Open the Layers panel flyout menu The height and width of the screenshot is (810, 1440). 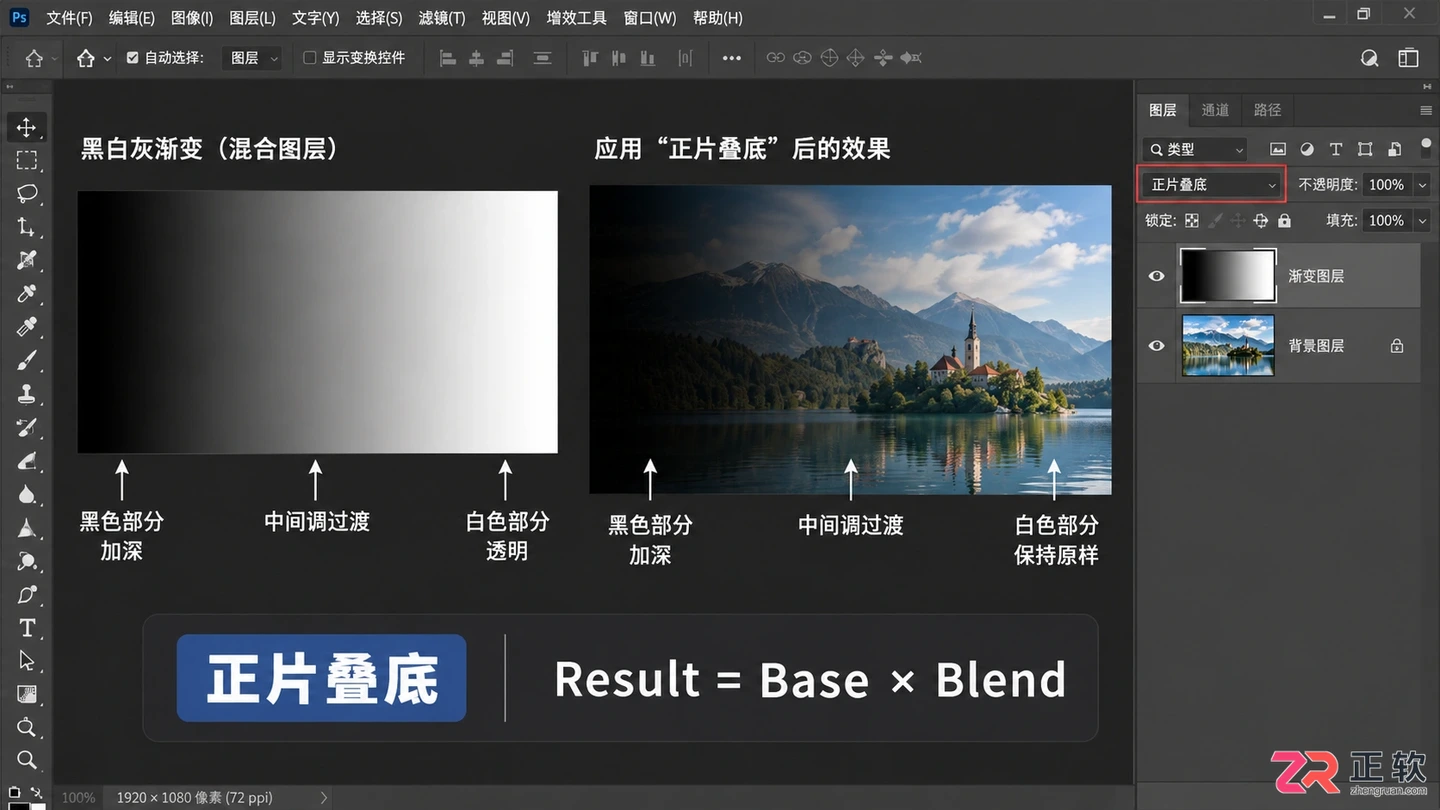point(1426,110)
